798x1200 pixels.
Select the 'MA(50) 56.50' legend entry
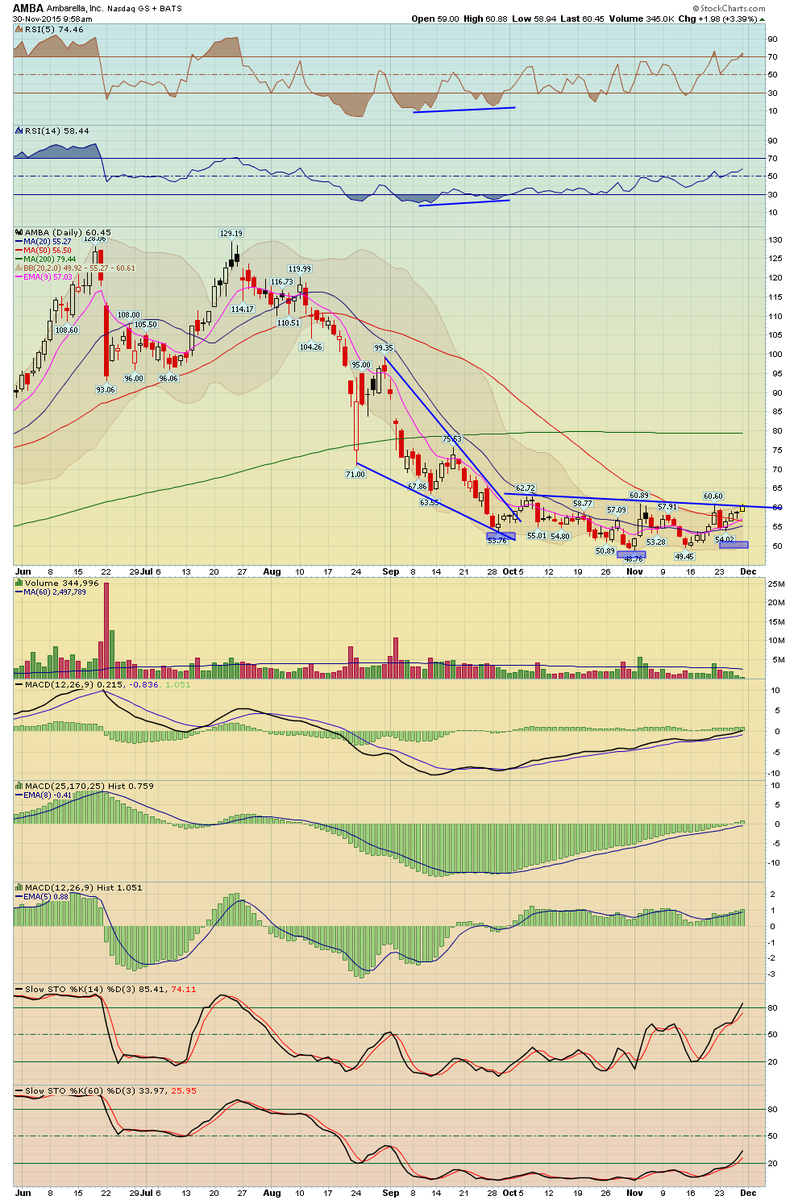49,250
